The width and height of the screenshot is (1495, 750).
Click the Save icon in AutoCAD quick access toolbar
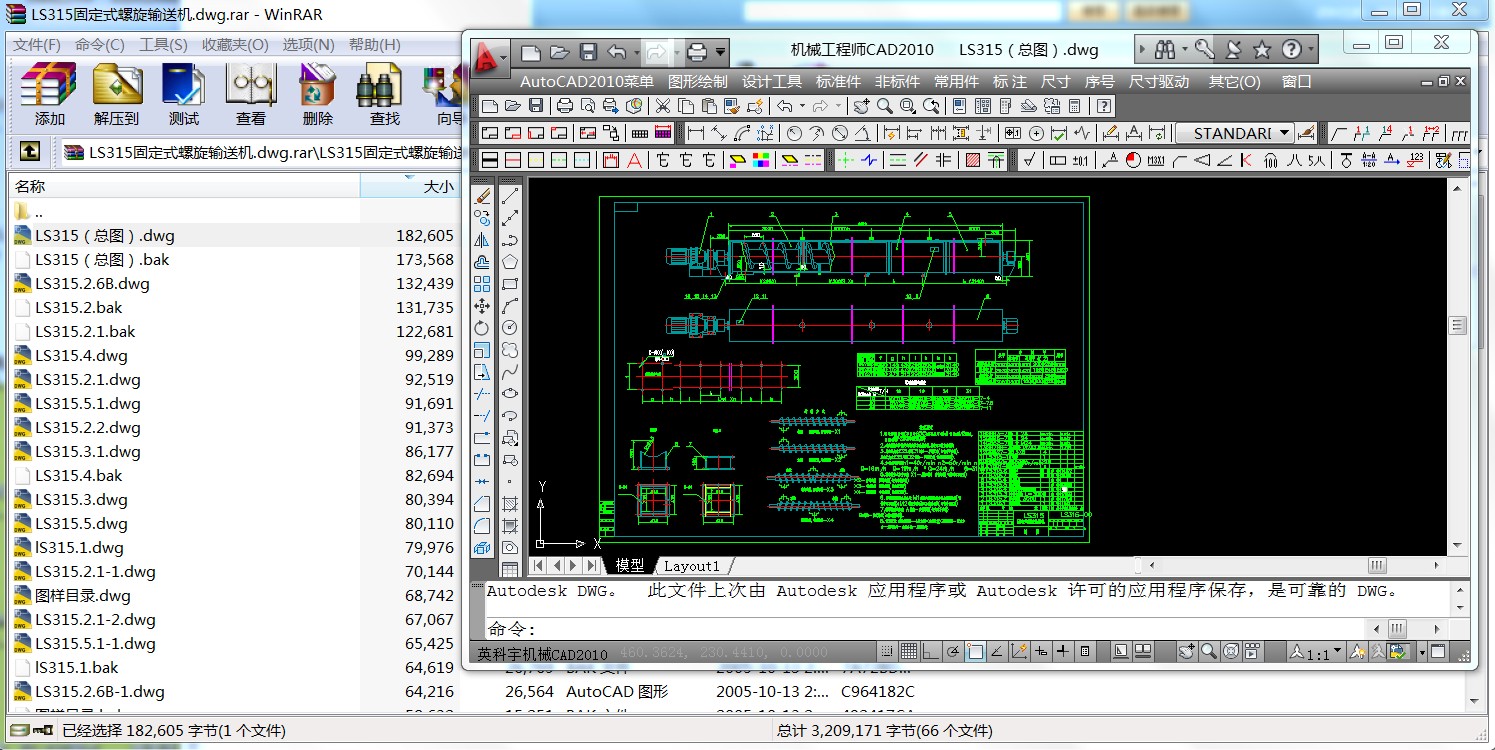[x=589, y=52]
